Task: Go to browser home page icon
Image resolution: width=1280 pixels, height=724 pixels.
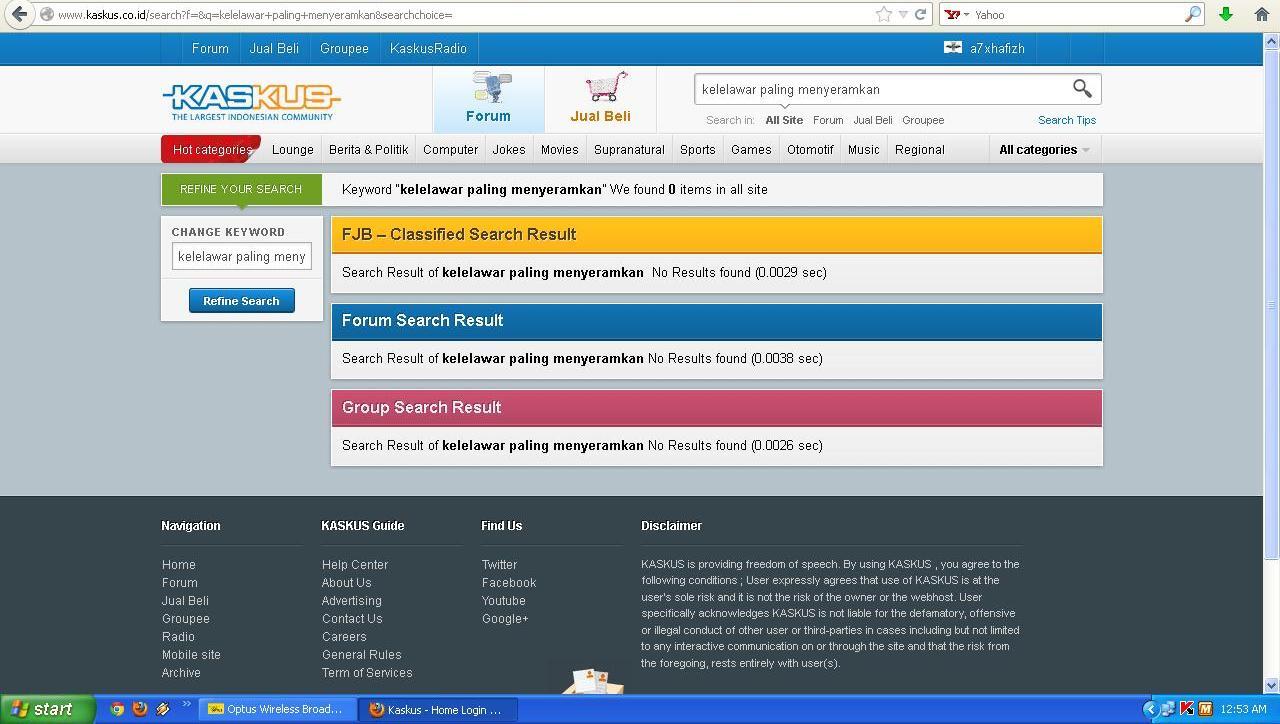Action: tap(1261, 14)
